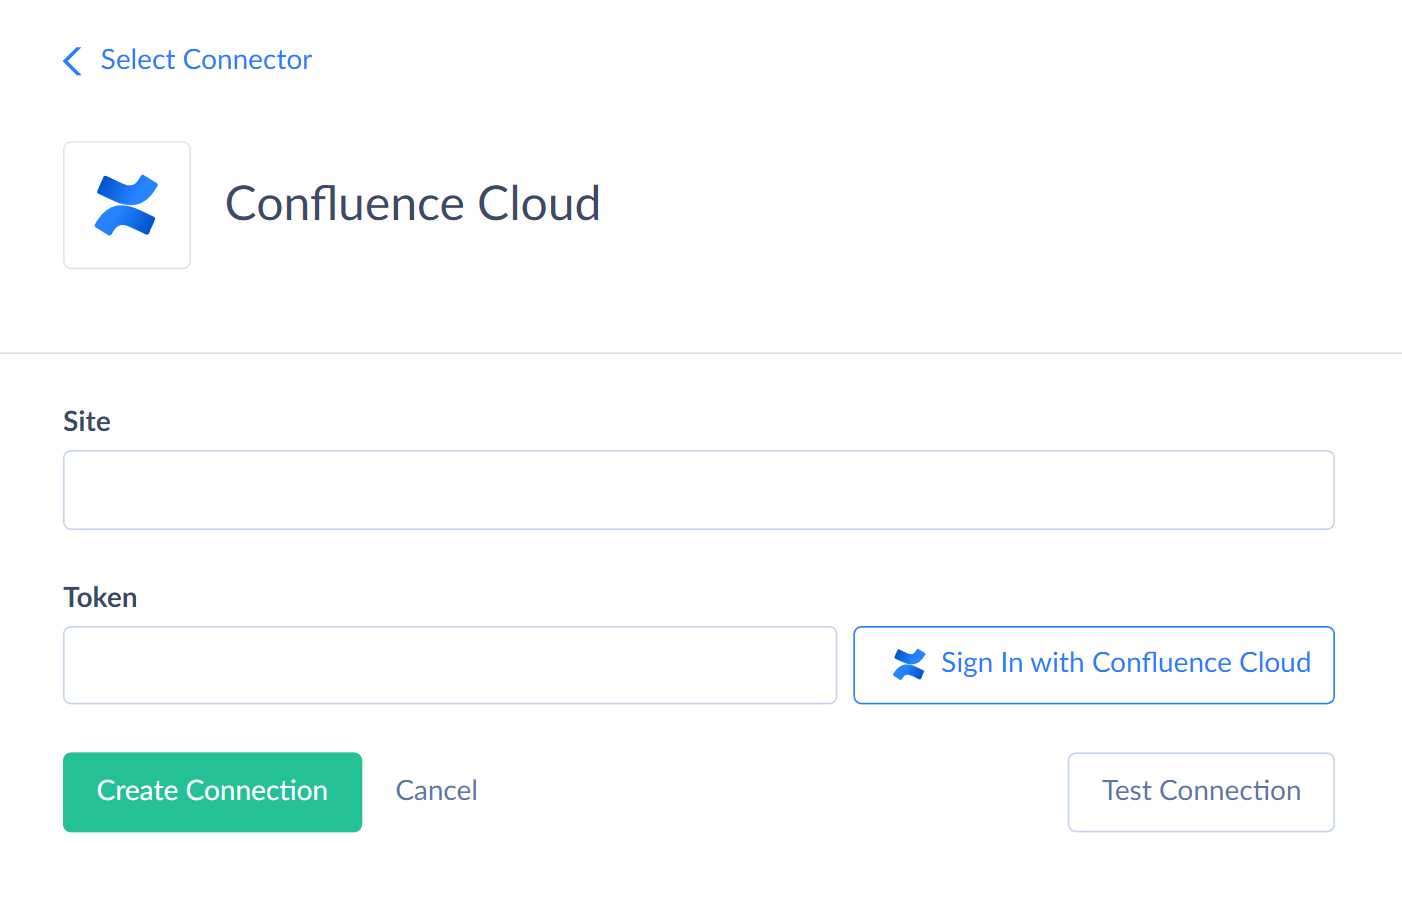Click the back chevron arrow icon
The image size is (1402, 897).
[72, 61]
